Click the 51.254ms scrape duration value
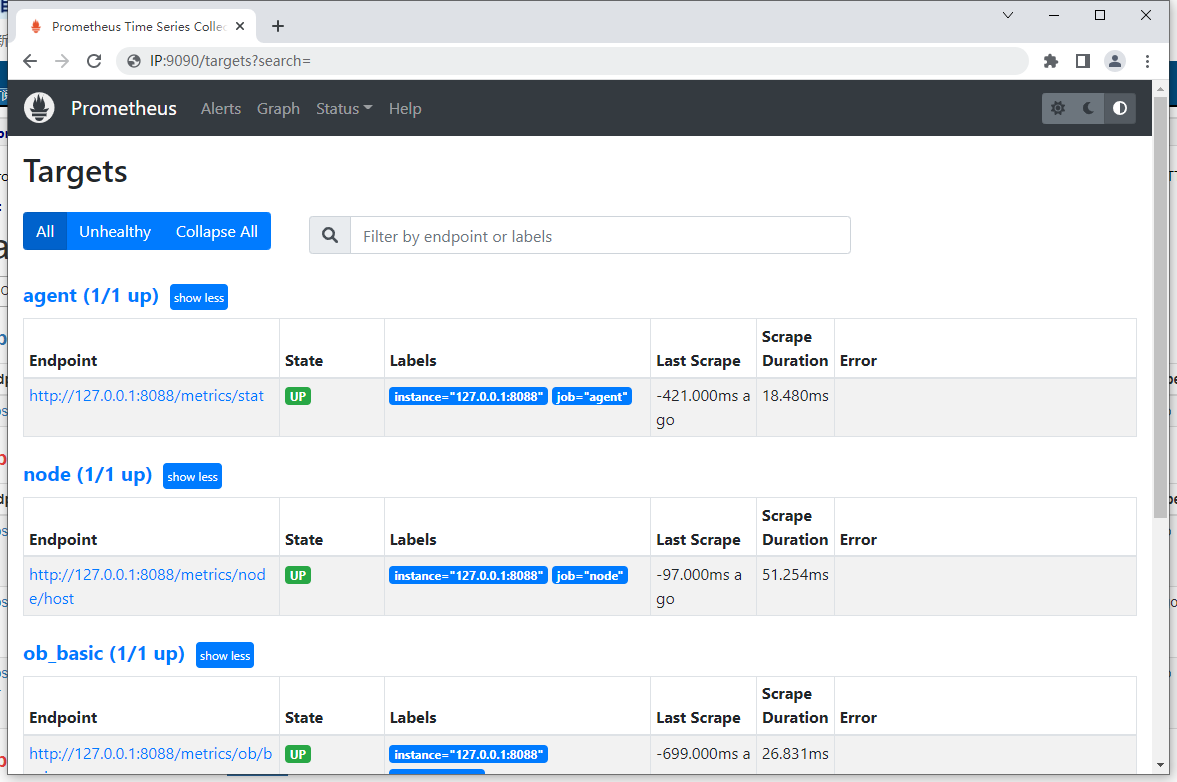This screenshot has width=1177, height=782. tap(795, 574)
